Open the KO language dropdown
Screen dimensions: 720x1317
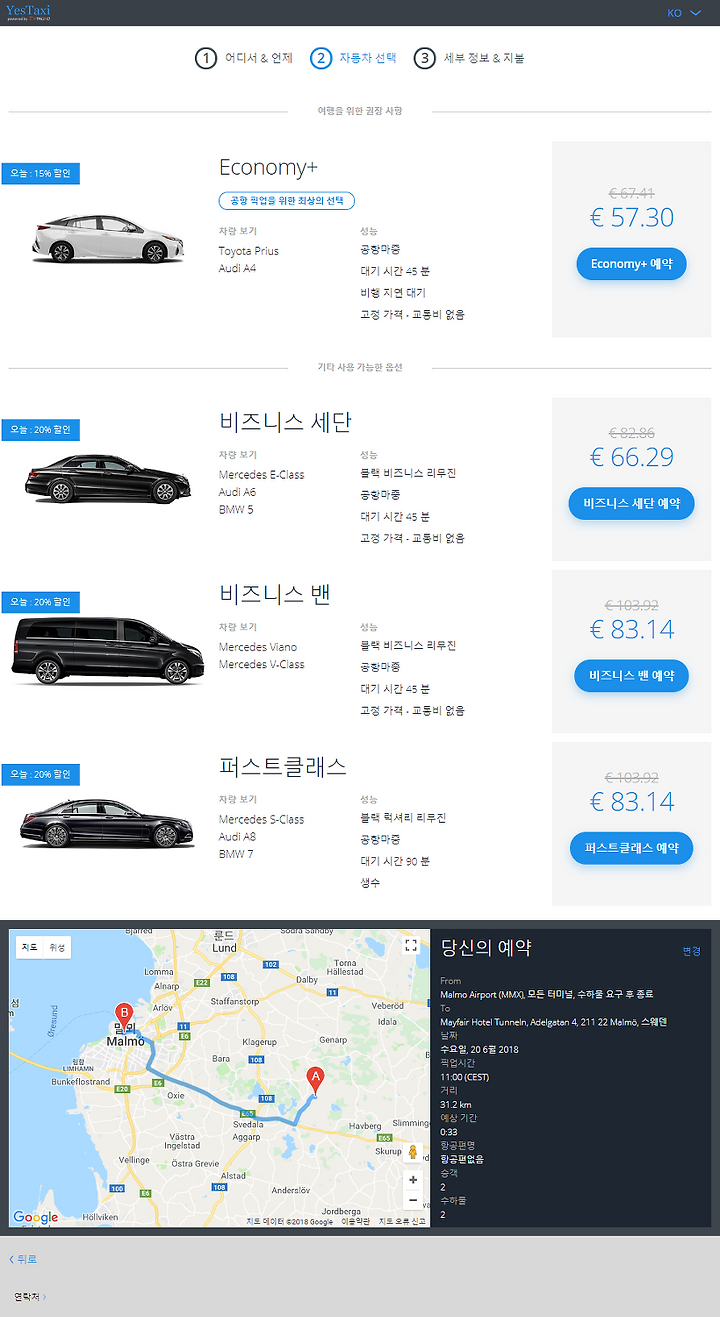684,13
